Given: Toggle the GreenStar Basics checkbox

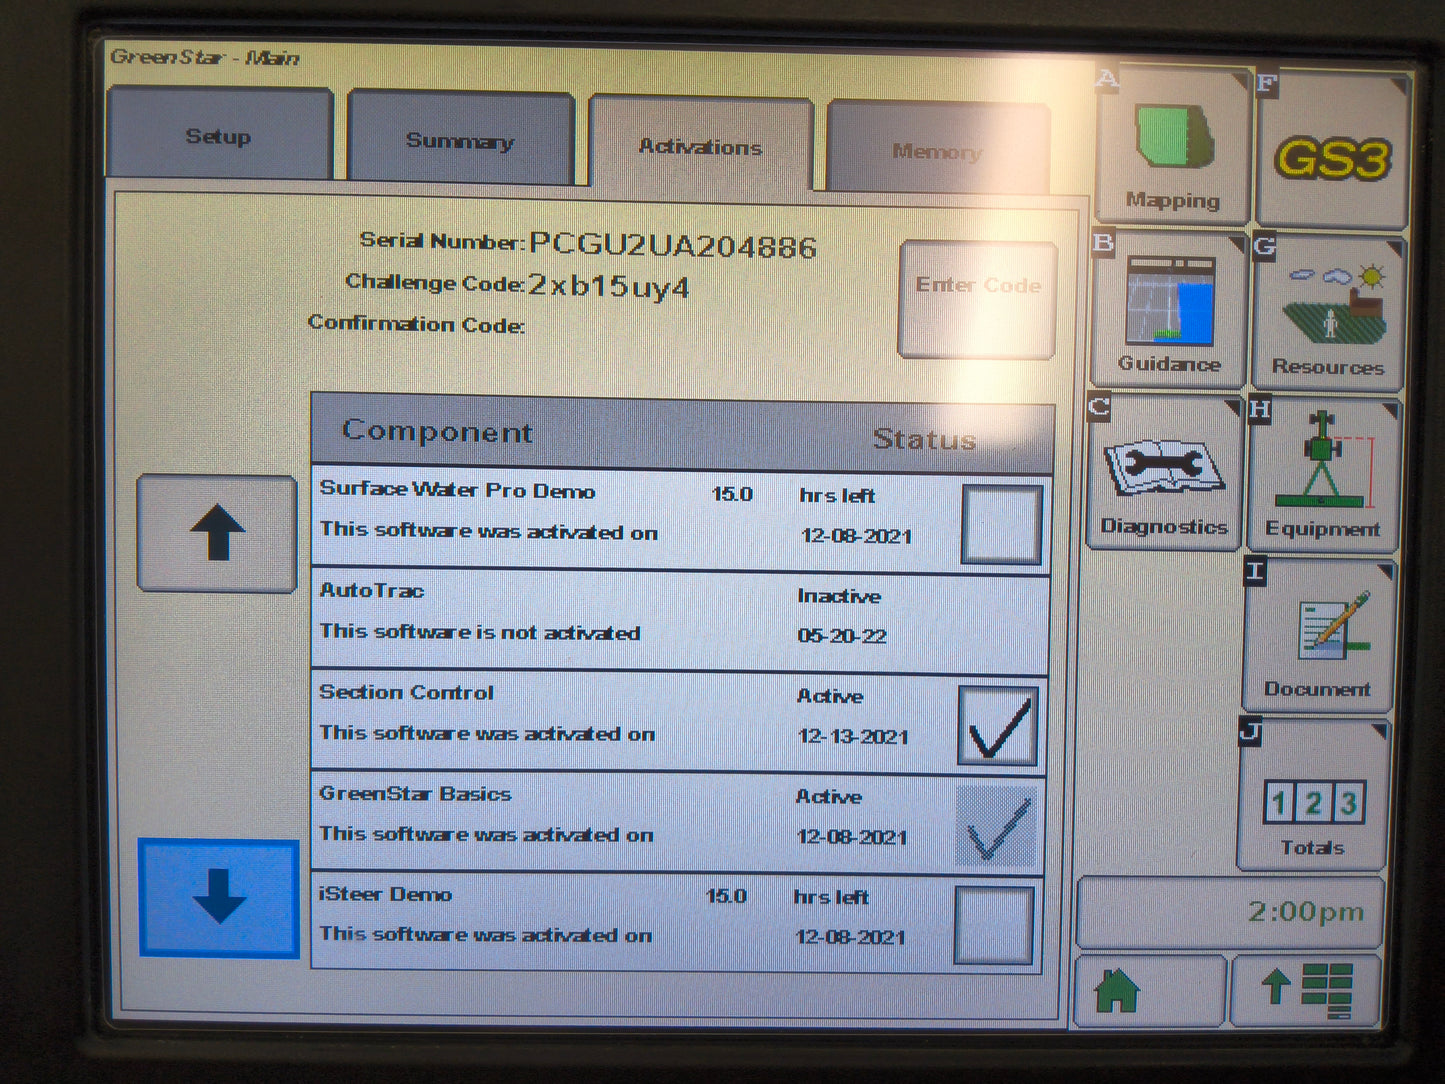Looking at the screenshot, I should 994,826.
